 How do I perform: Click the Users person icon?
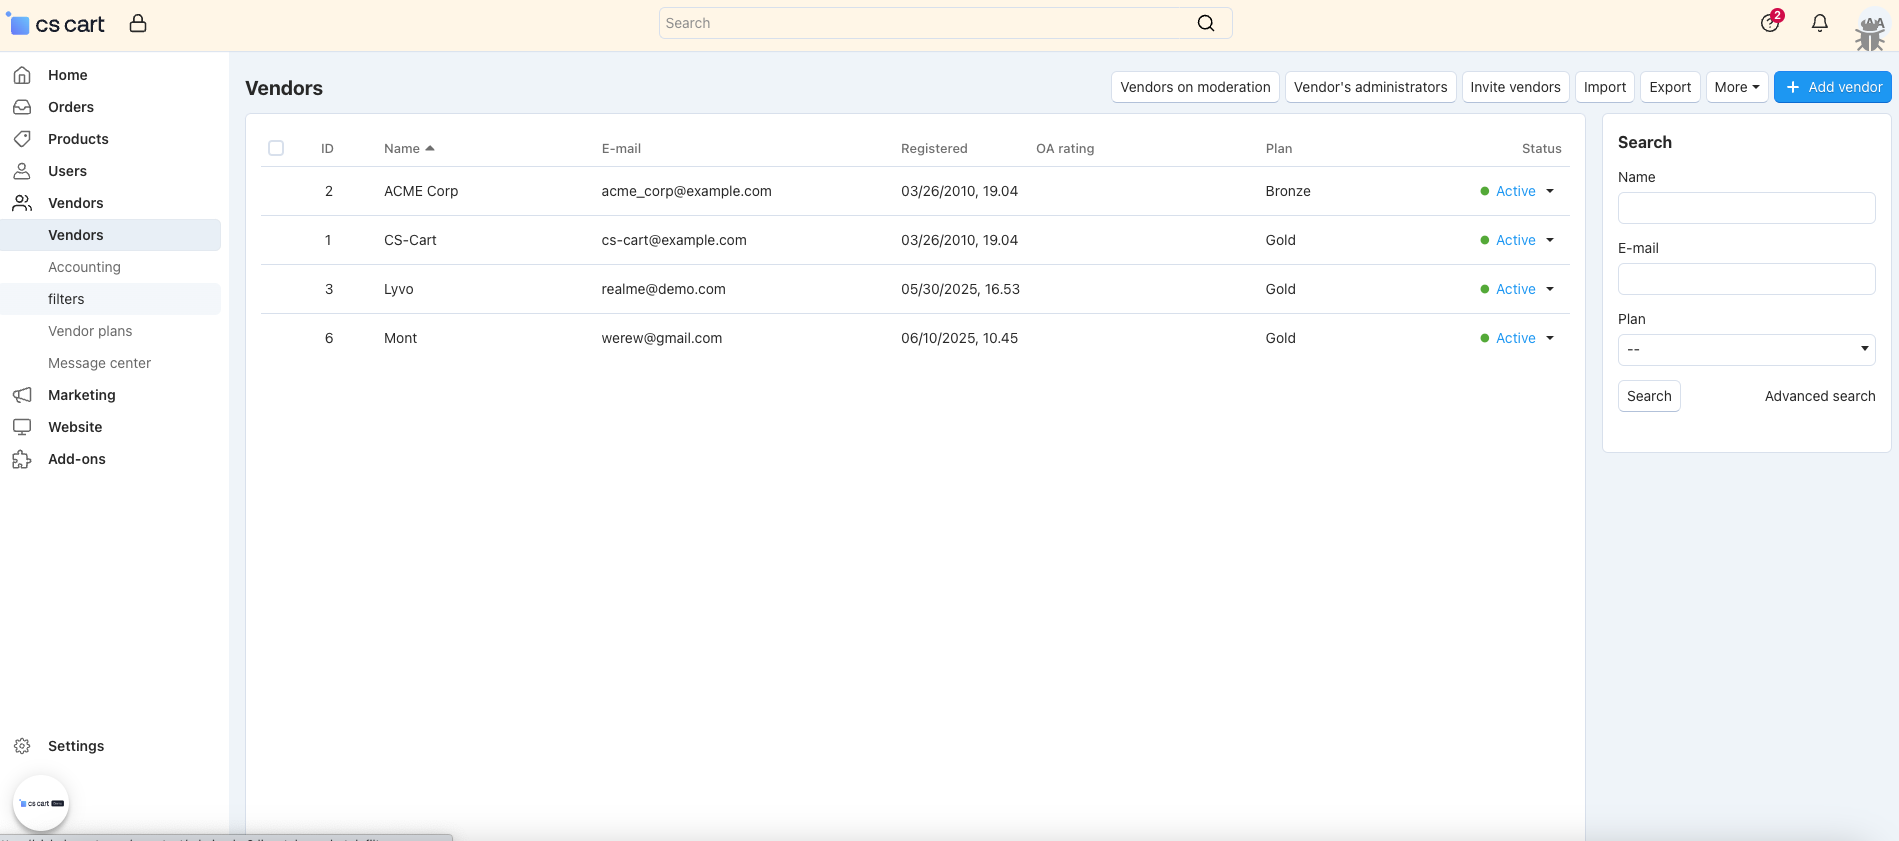click(x=22, y=171)
